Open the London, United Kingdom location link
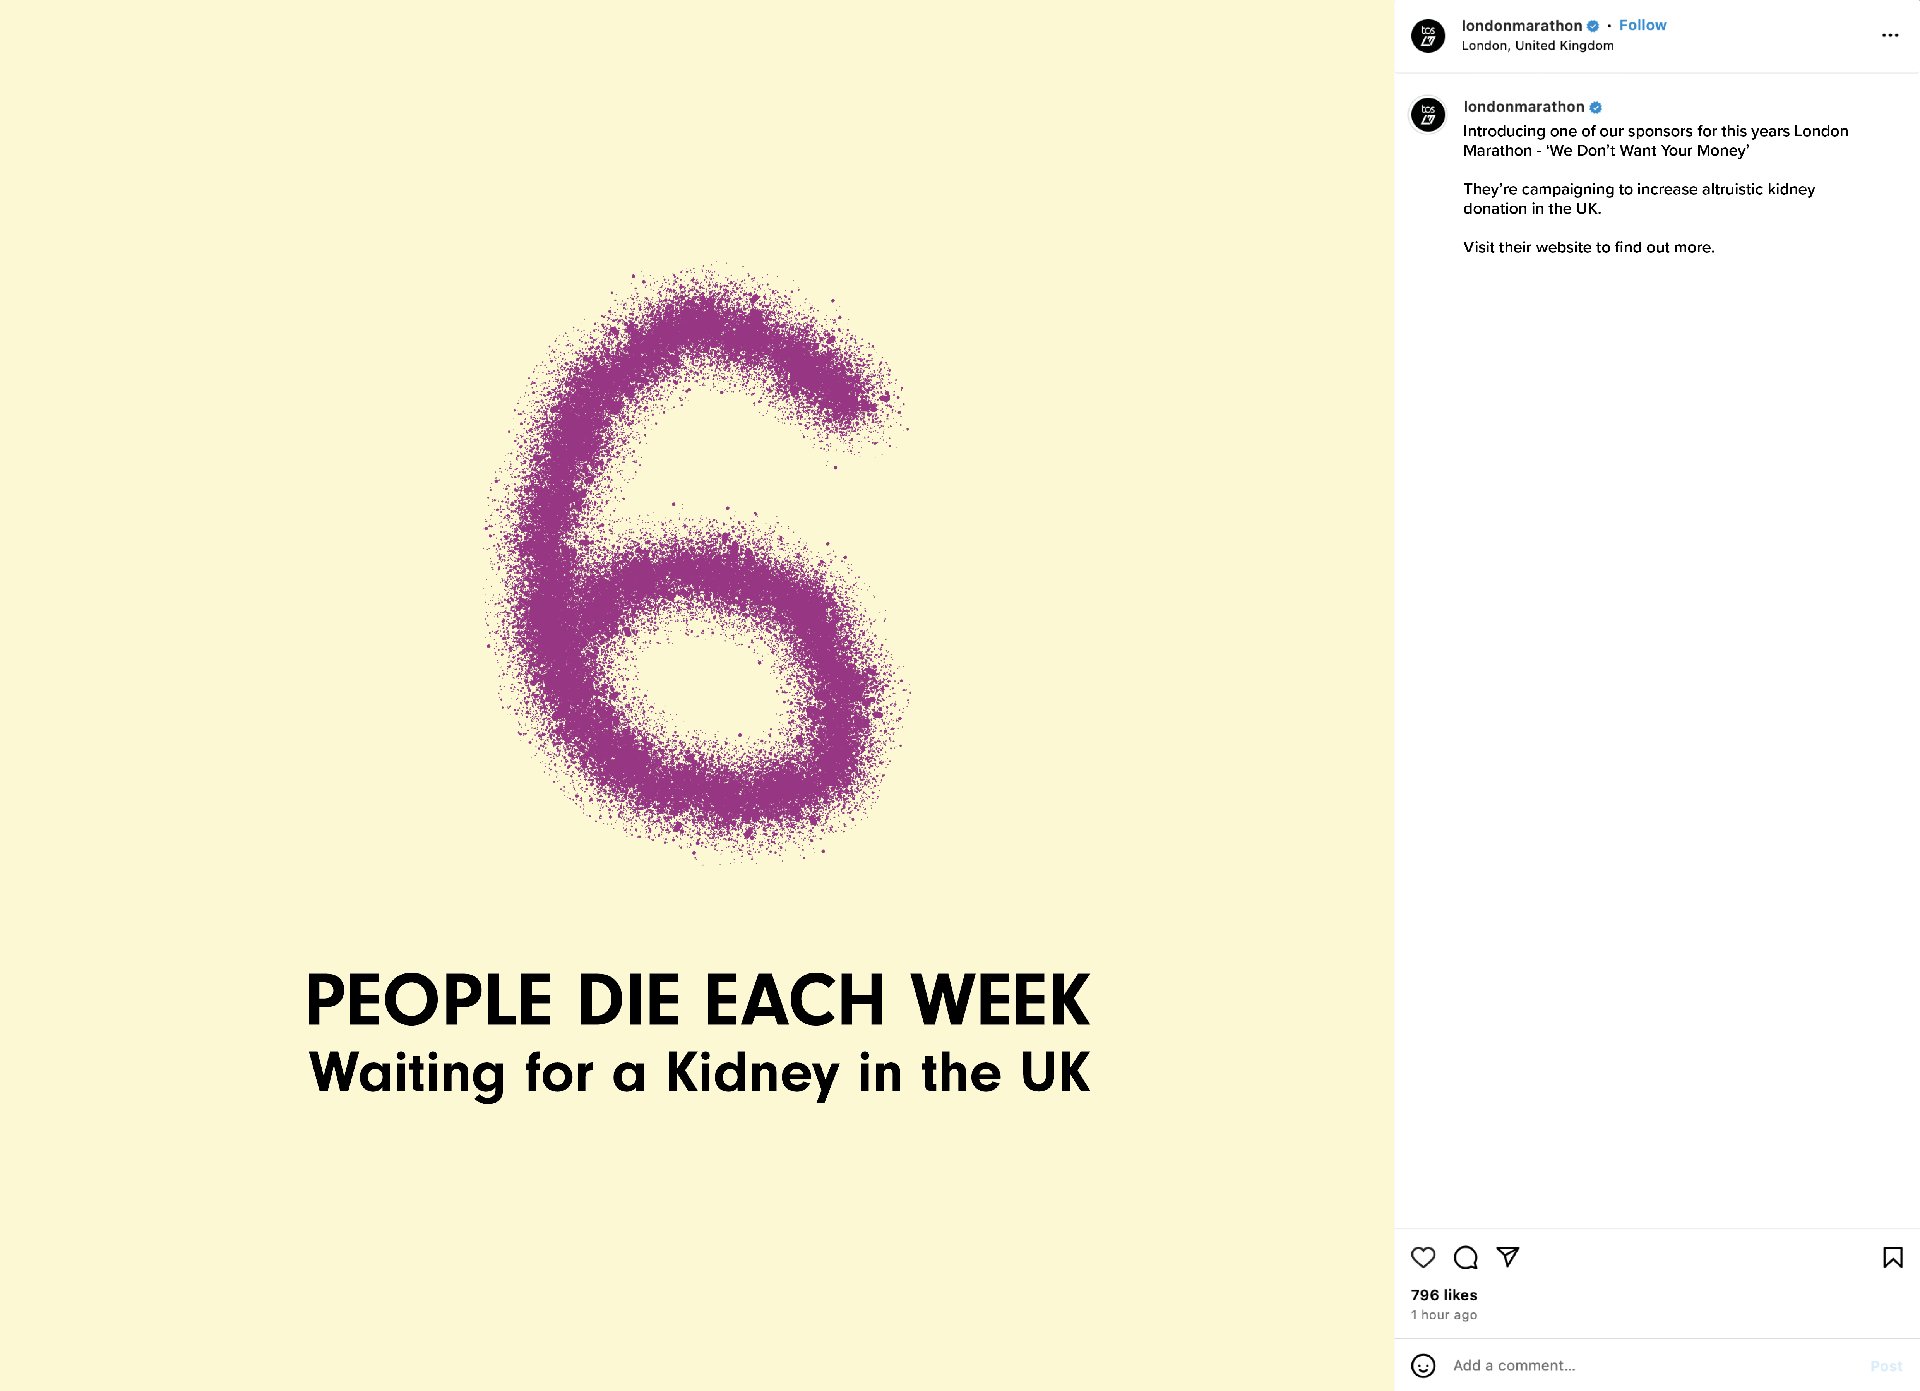 (1537, 45)
